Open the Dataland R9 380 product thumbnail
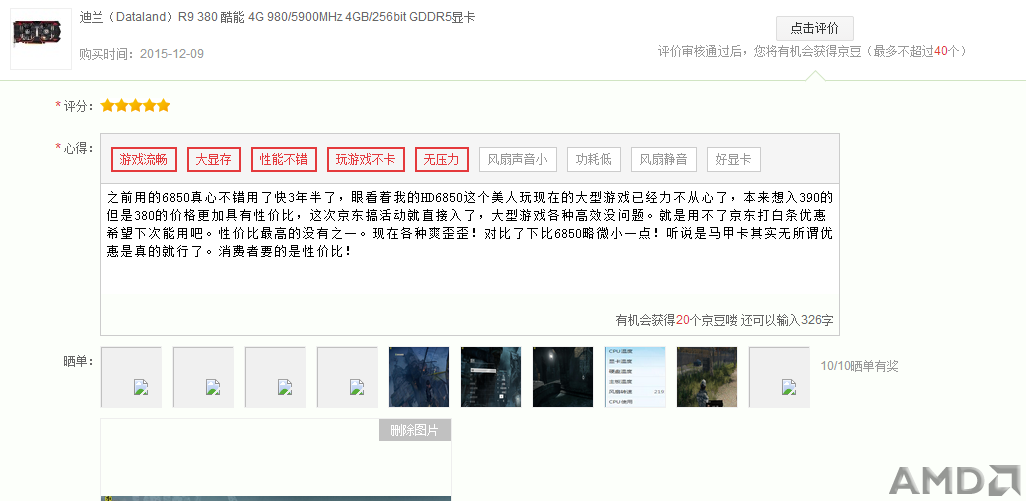The image size is (1026, 501). (41, 39)
